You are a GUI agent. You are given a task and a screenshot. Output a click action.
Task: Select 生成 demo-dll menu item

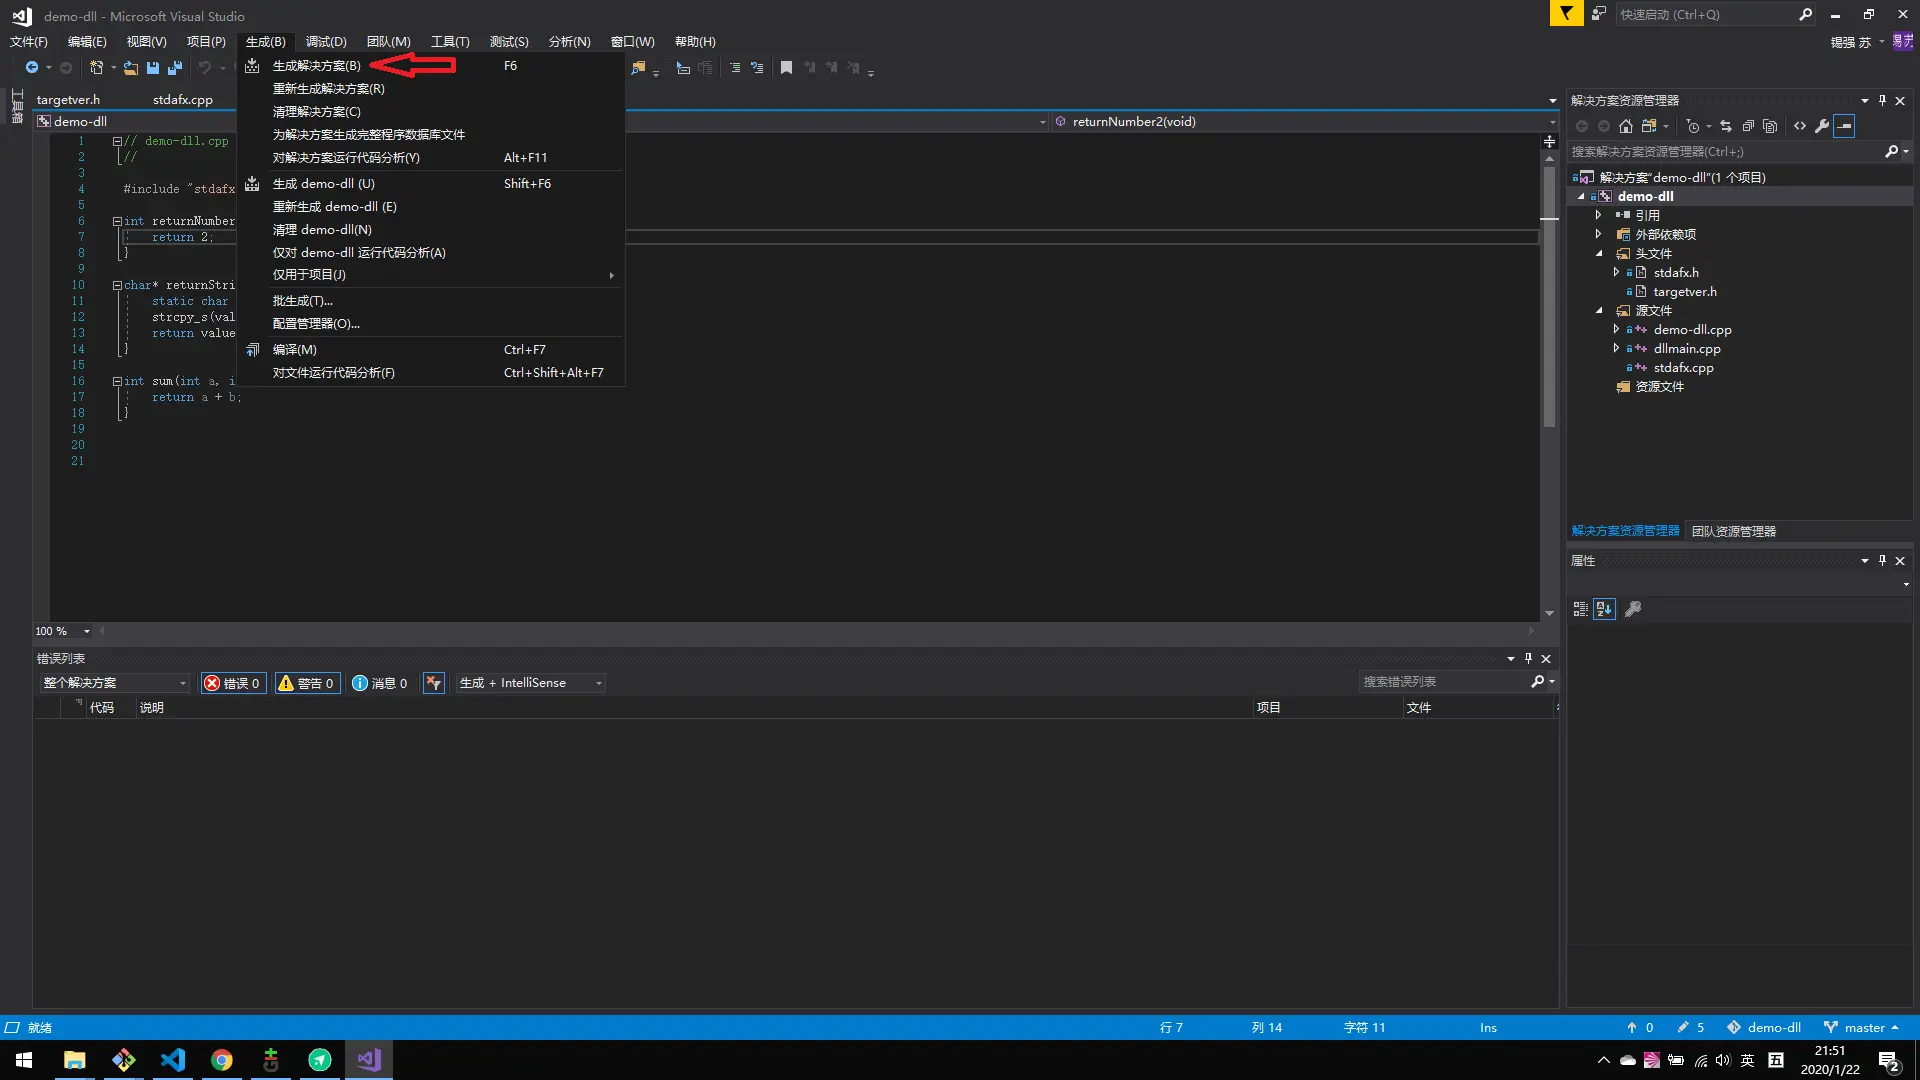click(323, 182)
